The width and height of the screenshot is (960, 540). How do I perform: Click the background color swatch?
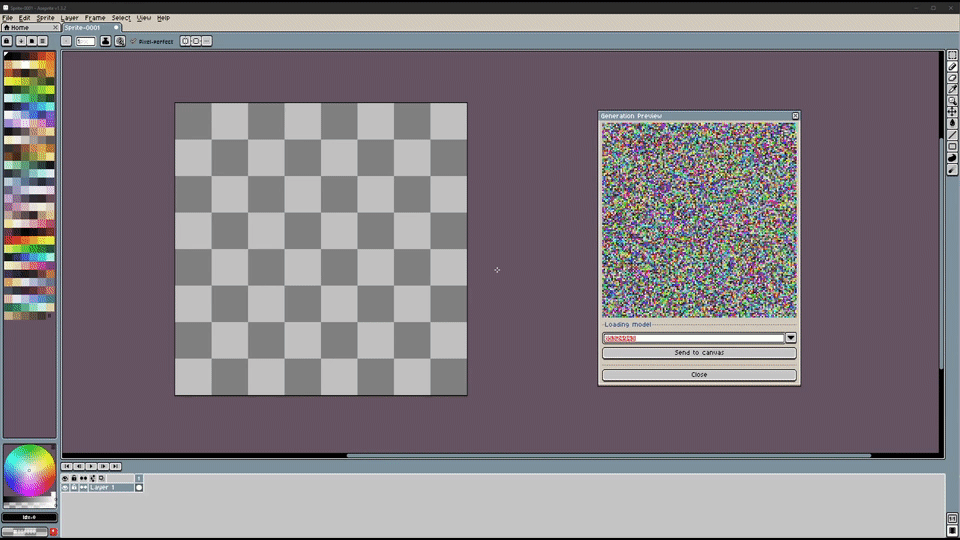tap(24, 531)
